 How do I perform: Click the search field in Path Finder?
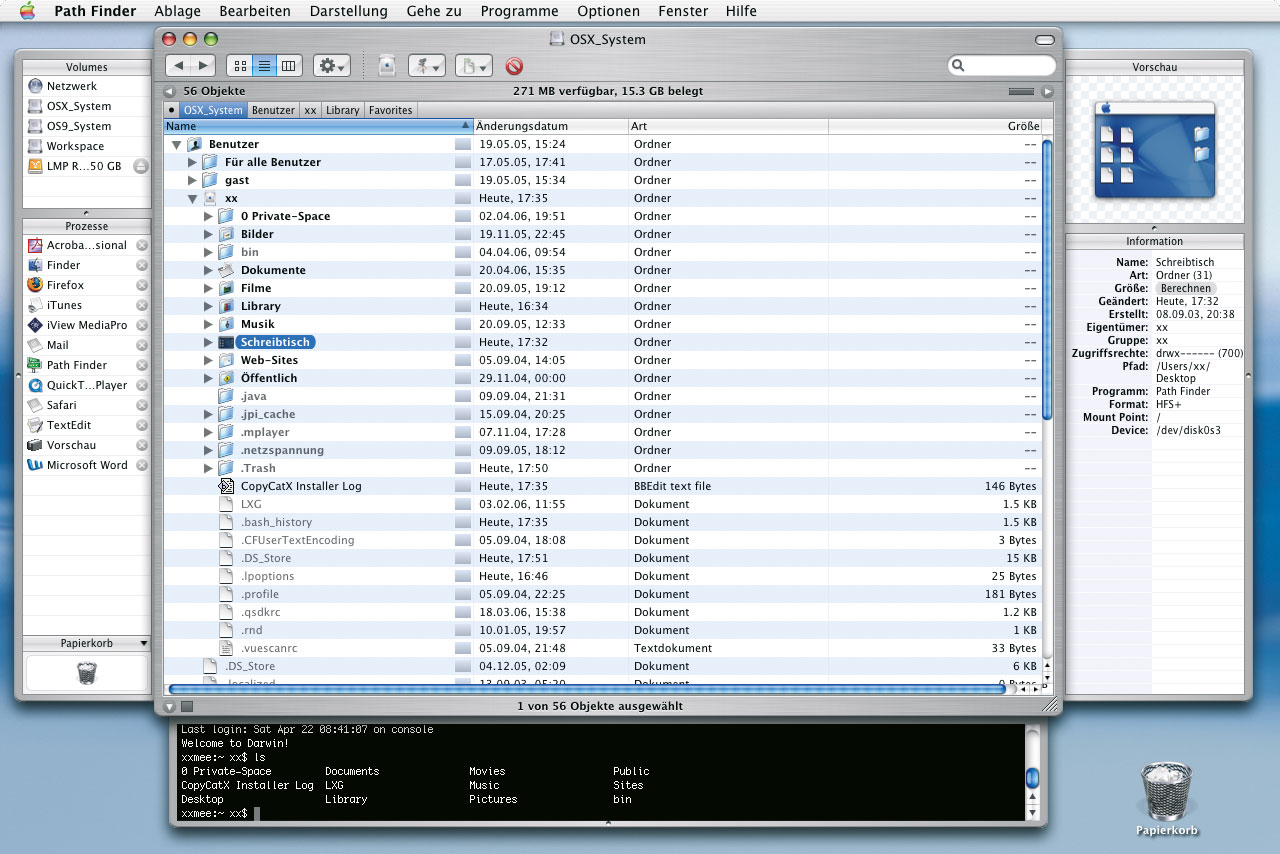pos(1002,66)
